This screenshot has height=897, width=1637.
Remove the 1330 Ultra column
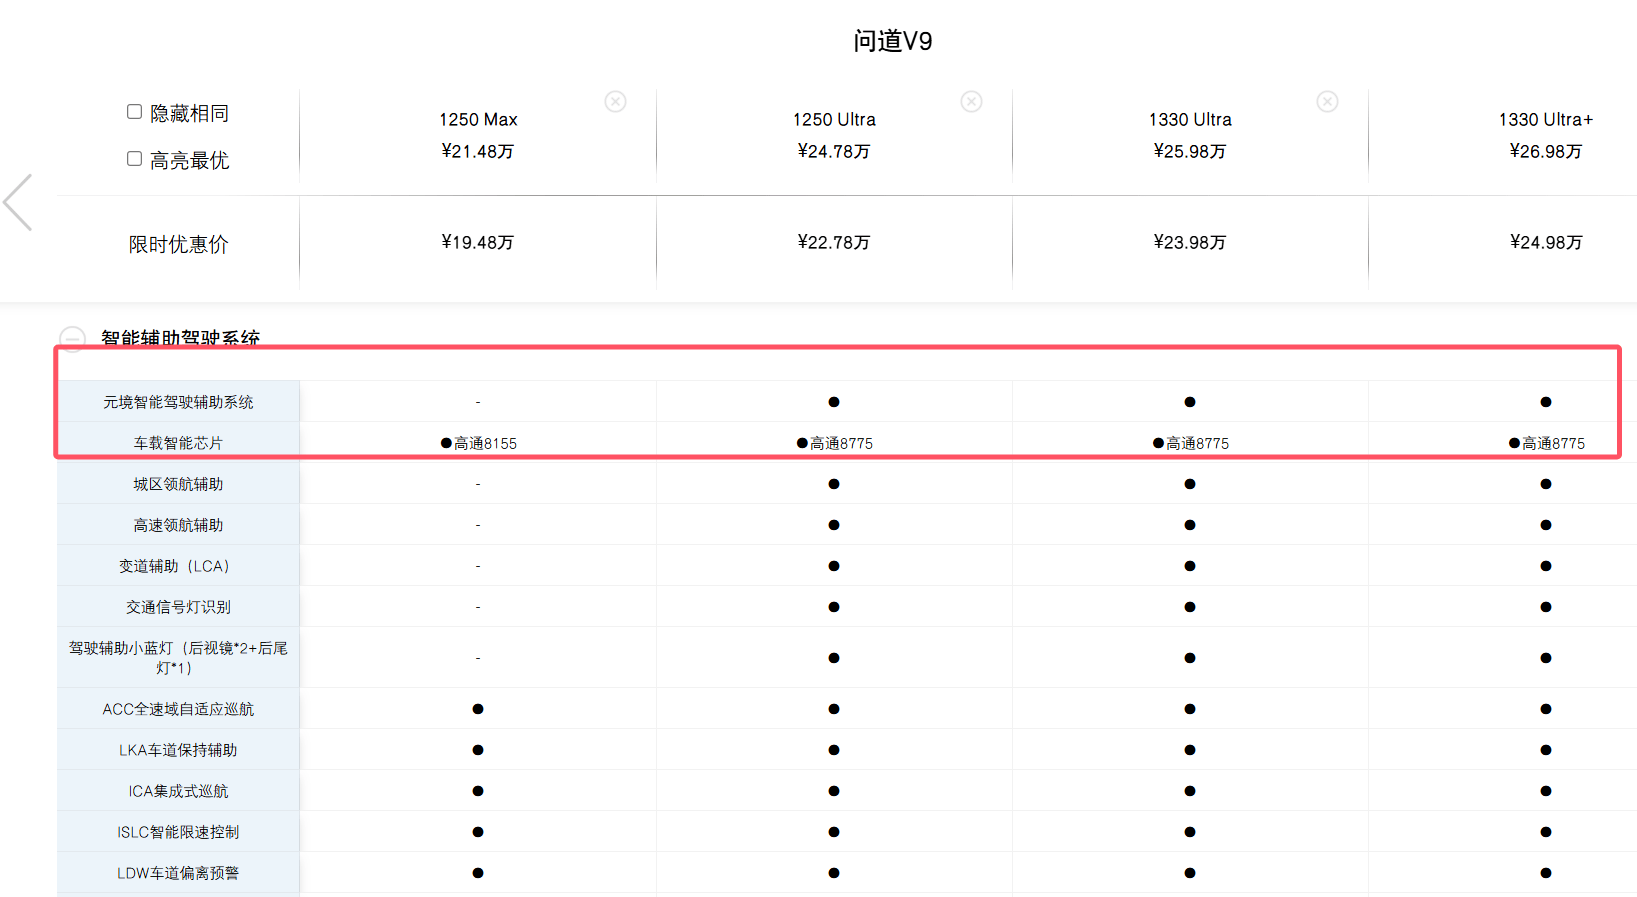[x=1328, y=102]
